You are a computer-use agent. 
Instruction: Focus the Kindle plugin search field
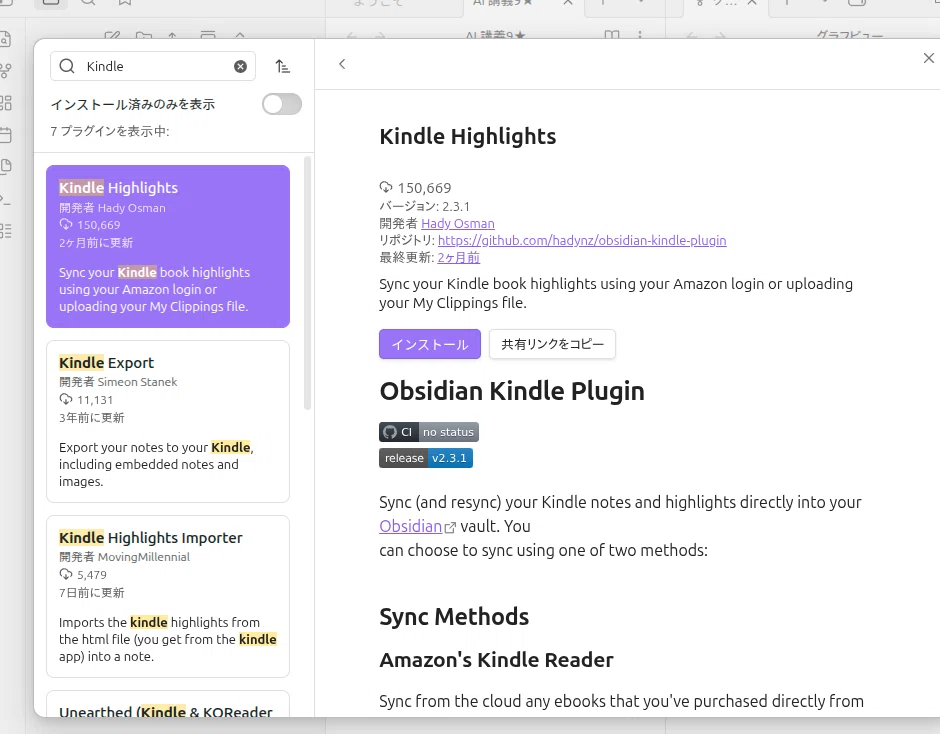[x=153, y=66]
